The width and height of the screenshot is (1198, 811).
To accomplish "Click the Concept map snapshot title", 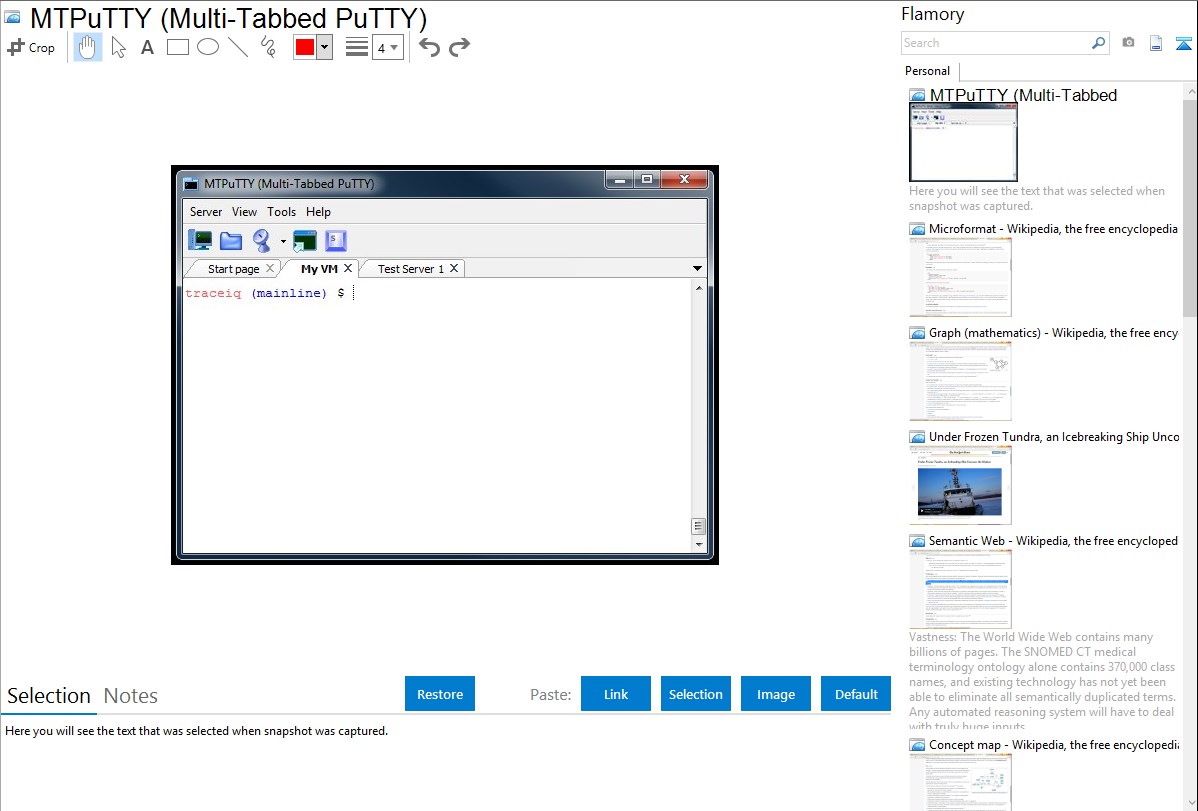I will coord(1054,744).
